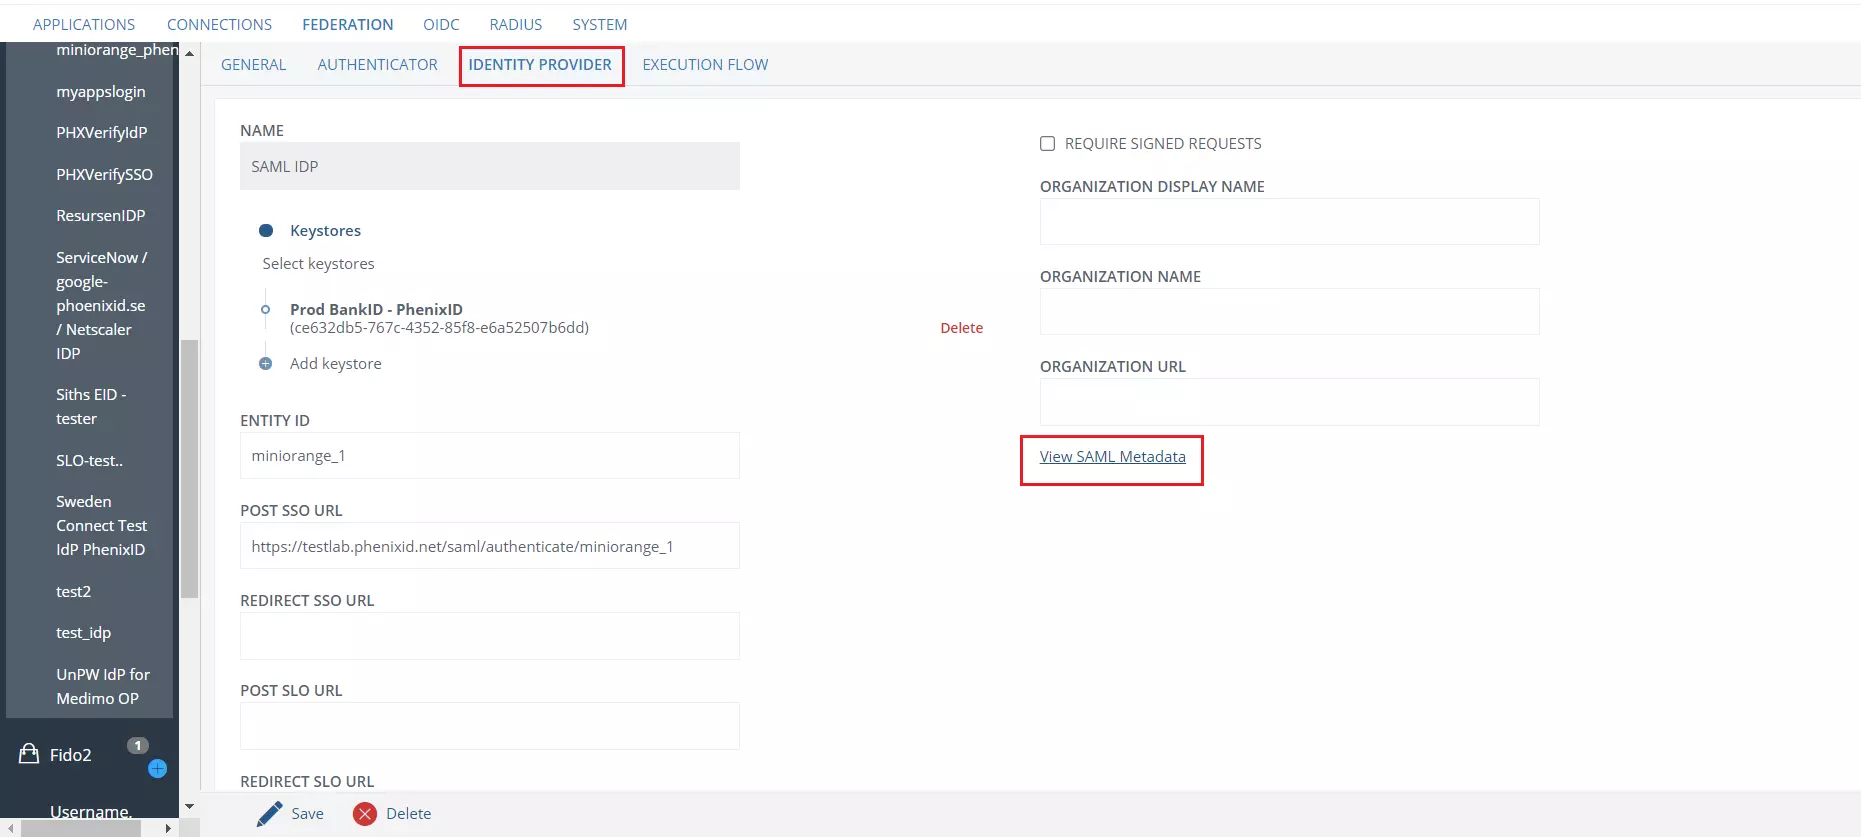Click the Fido2 lock icon
The height and width of the screenshot is (837, 1861).
29,754
